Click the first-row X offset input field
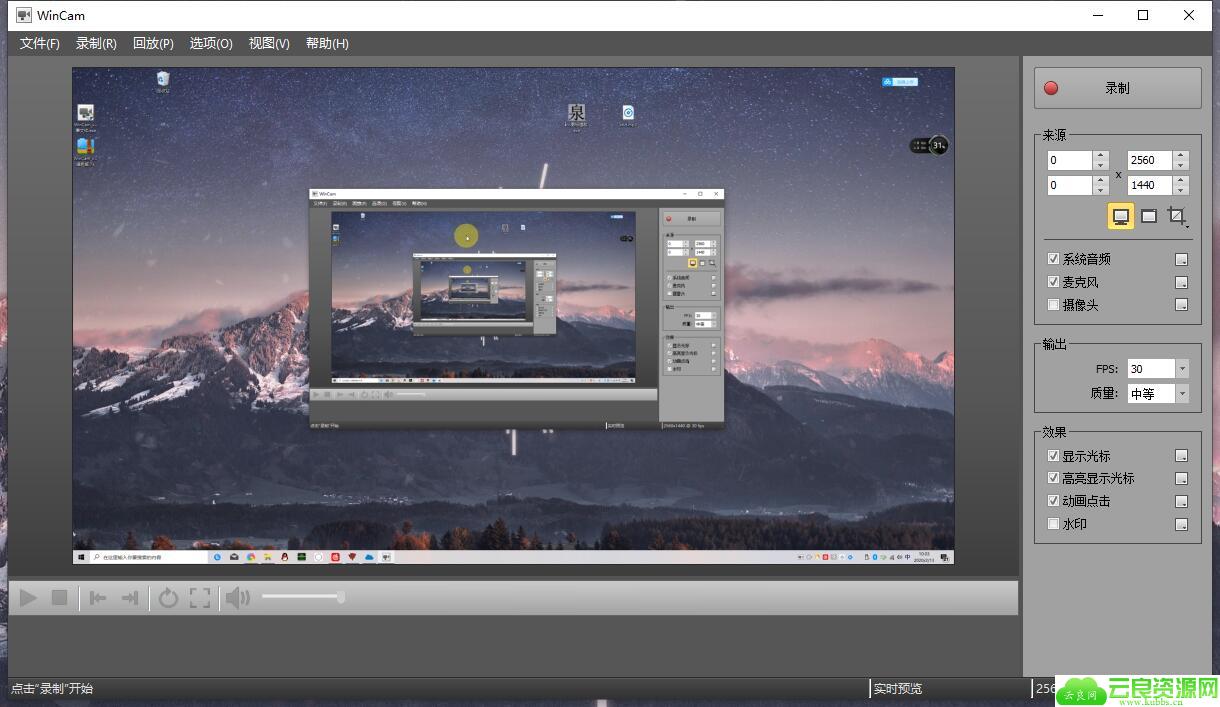 point(1070,160)
